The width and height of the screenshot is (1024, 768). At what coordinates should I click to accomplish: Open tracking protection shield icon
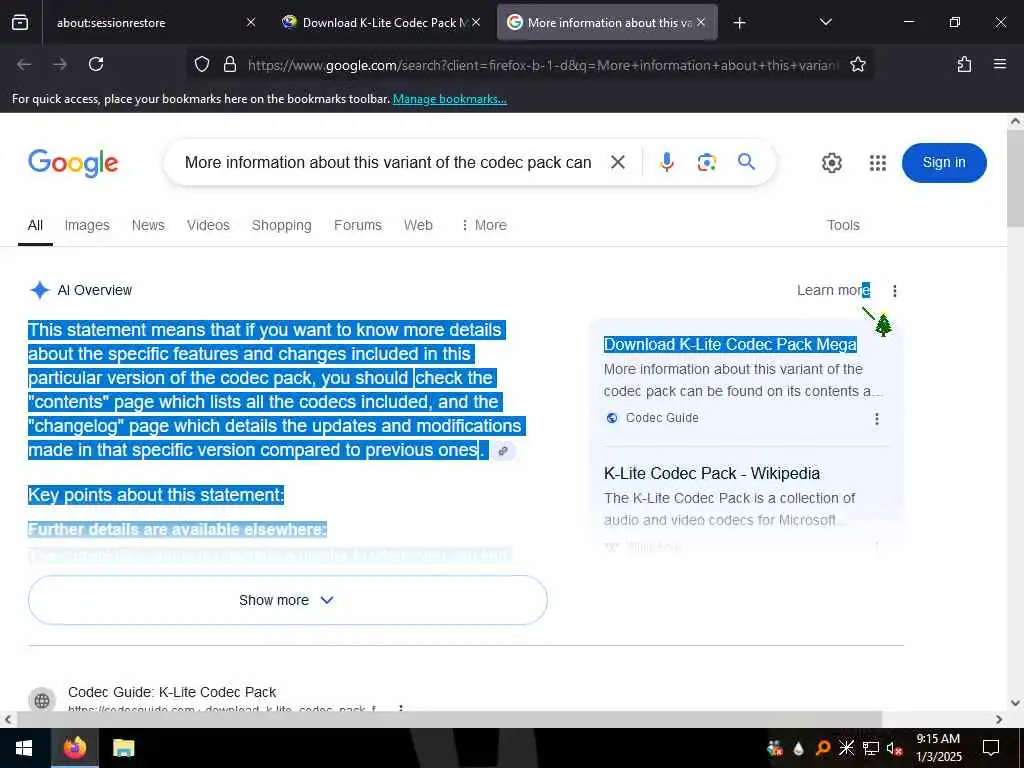[202, 64]
